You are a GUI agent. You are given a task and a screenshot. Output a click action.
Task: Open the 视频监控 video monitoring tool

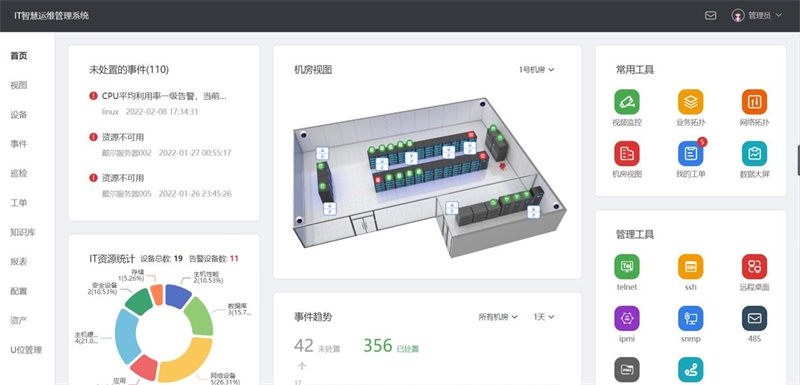pos(627,102)
